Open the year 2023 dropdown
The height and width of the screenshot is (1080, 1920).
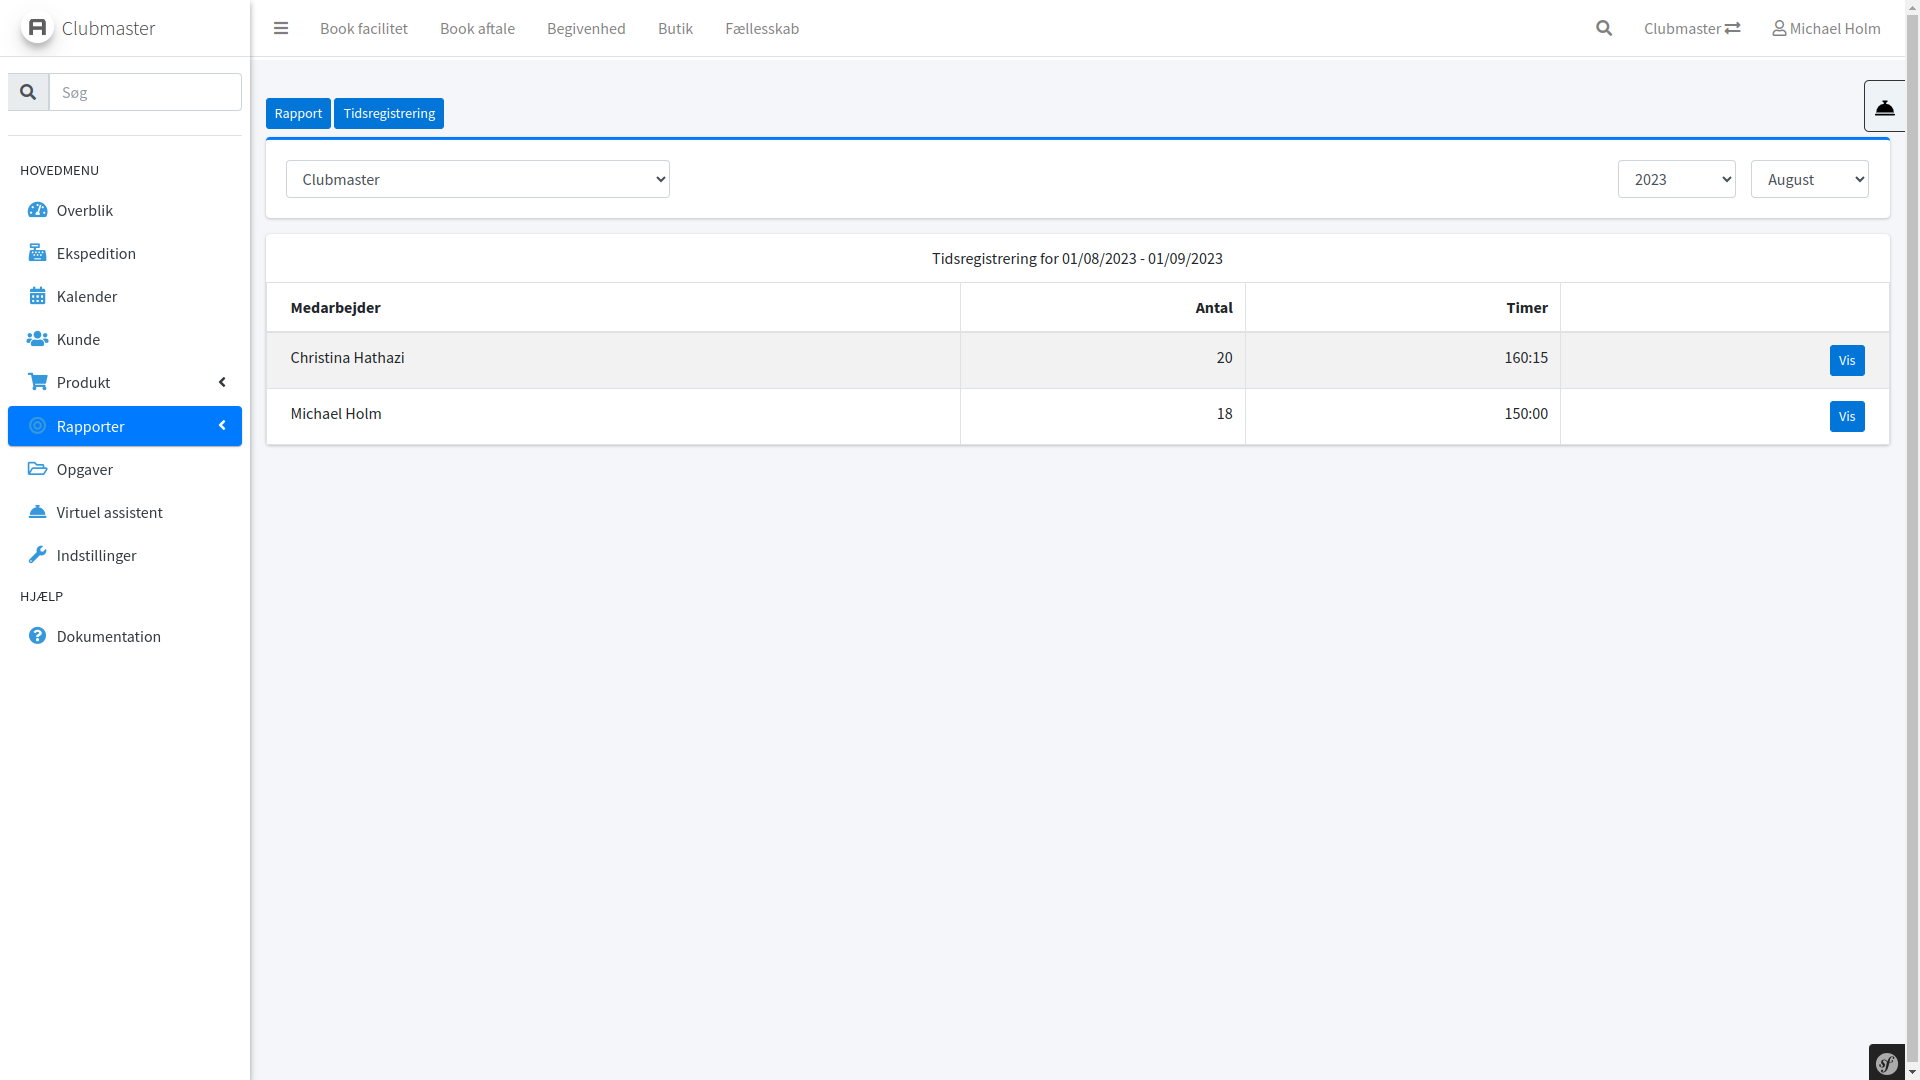click(1676, 179)
